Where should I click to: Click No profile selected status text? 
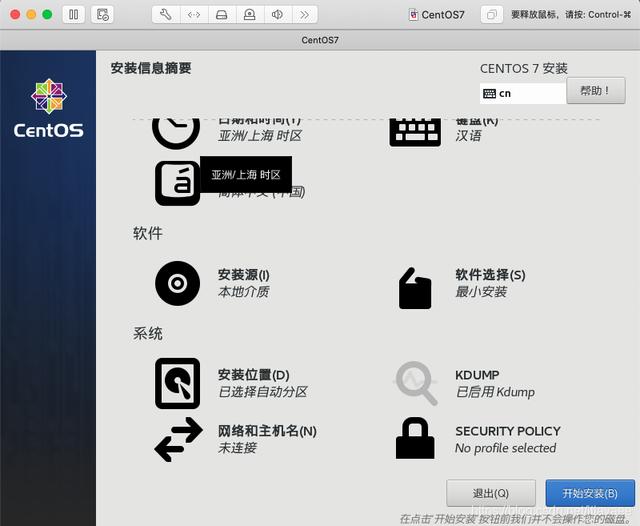pyautogui.click(x=505, y=448)
